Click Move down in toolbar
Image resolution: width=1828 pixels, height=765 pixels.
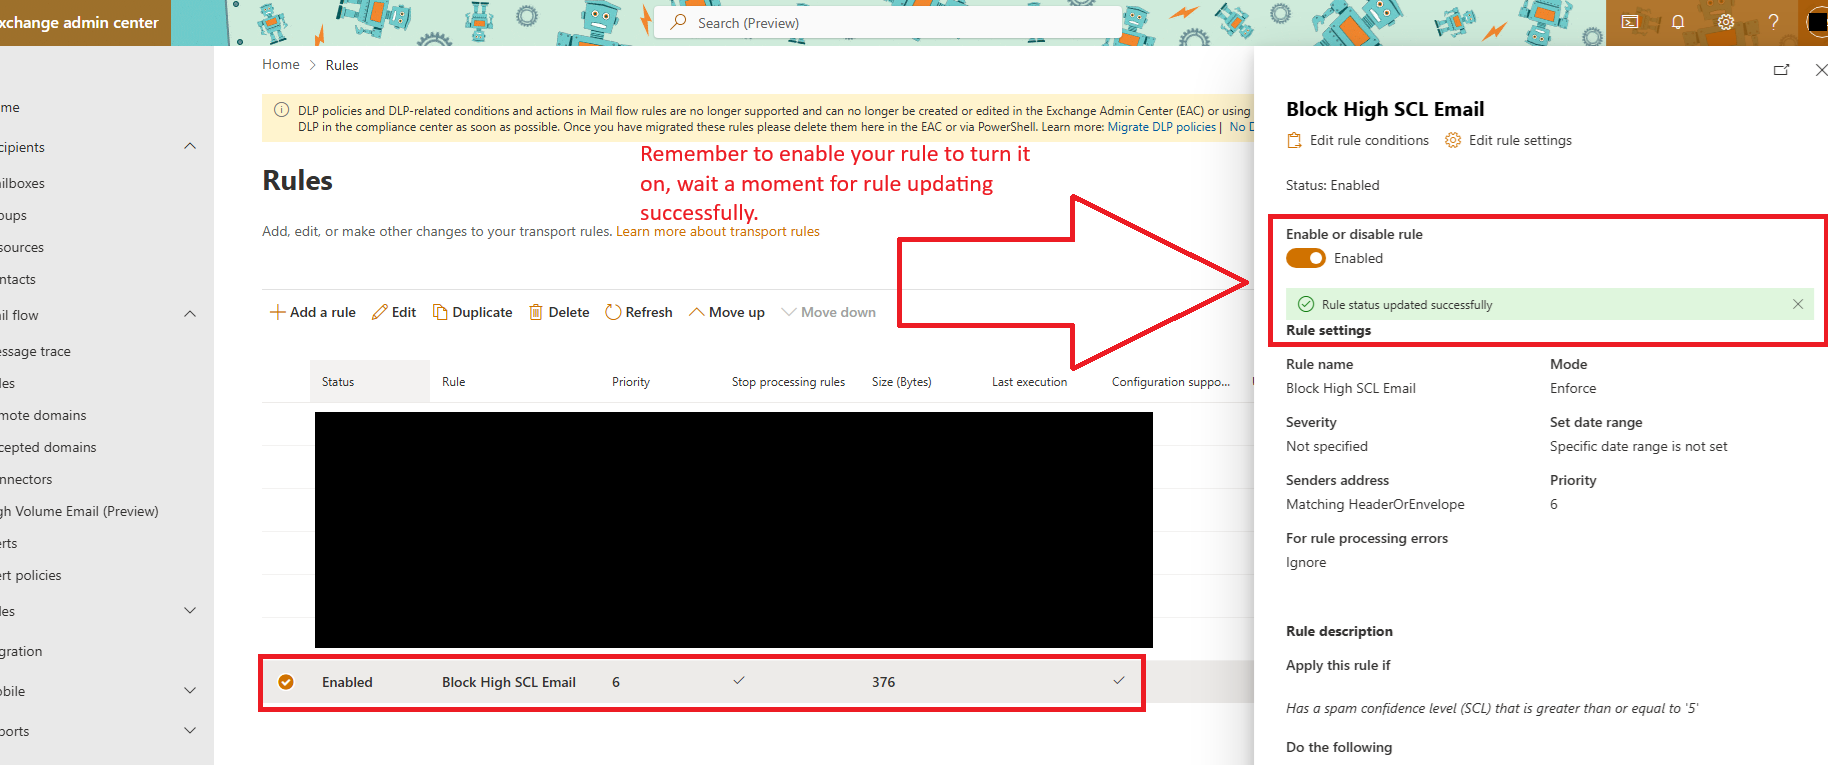[828, 312]
